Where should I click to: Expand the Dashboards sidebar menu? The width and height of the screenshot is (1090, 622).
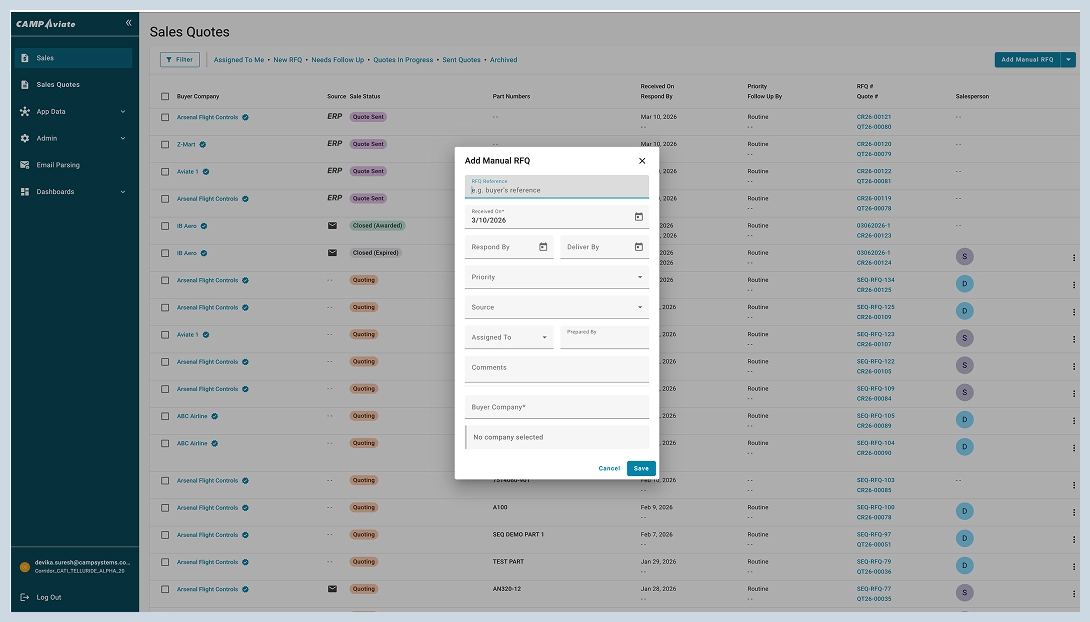coord(74,192)
